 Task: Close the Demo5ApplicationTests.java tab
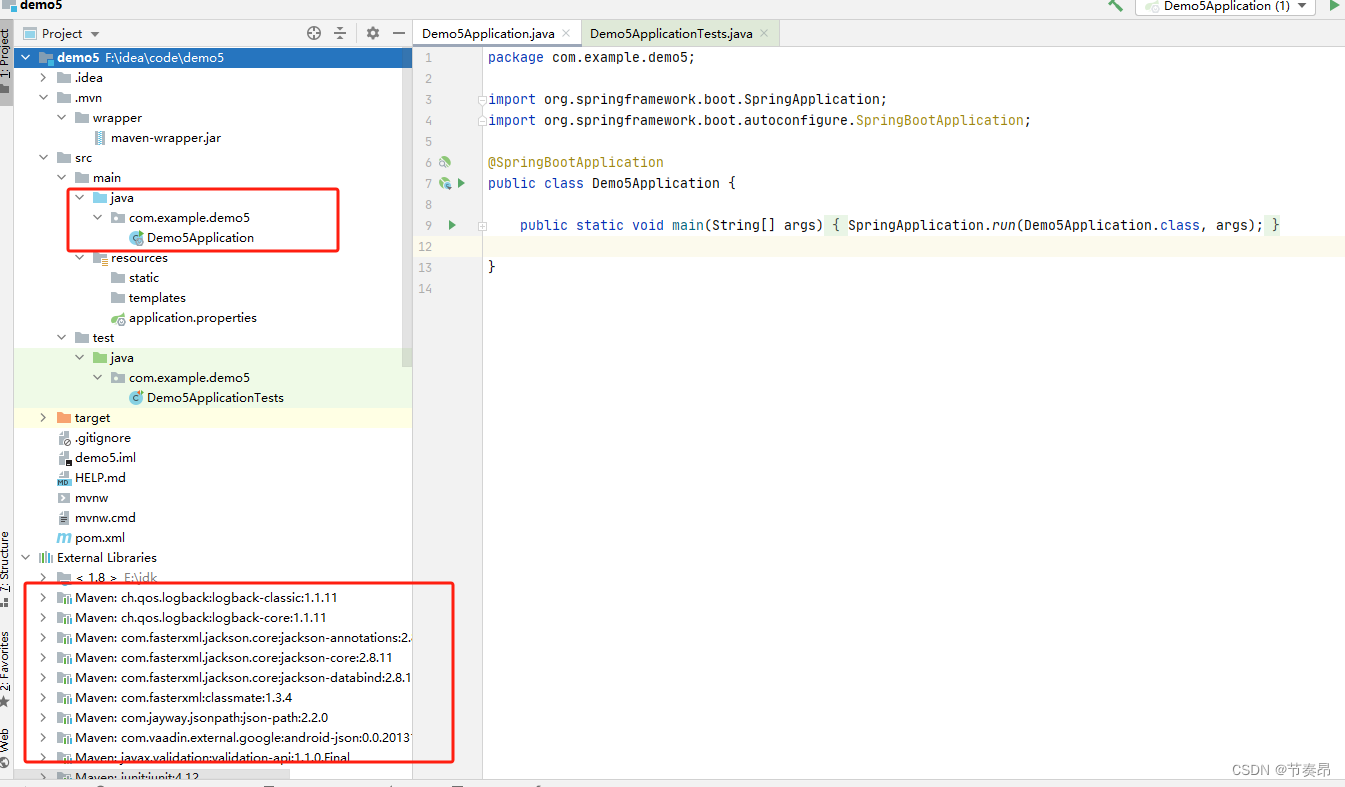[x=766, y=34]
